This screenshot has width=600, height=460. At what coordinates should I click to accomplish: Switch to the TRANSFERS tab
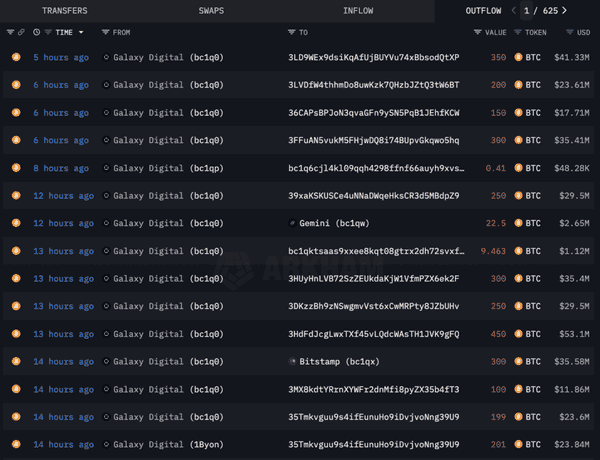click(64, 11)
